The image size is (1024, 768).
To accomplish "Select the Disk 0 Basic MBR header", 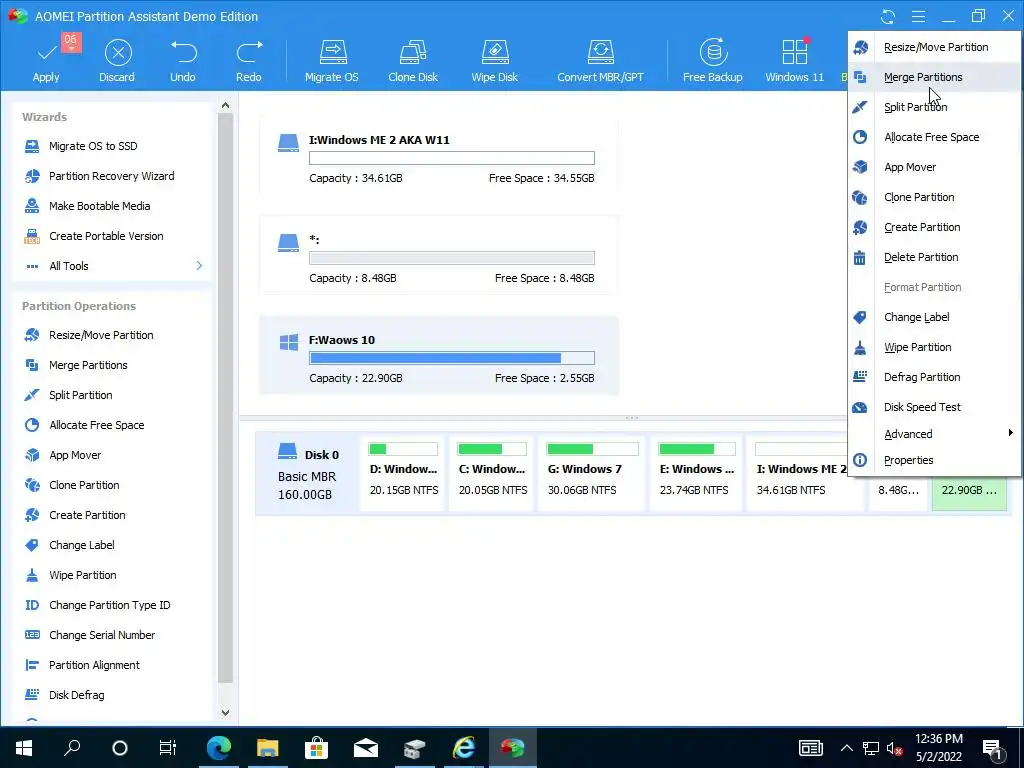I will point(308,474).
